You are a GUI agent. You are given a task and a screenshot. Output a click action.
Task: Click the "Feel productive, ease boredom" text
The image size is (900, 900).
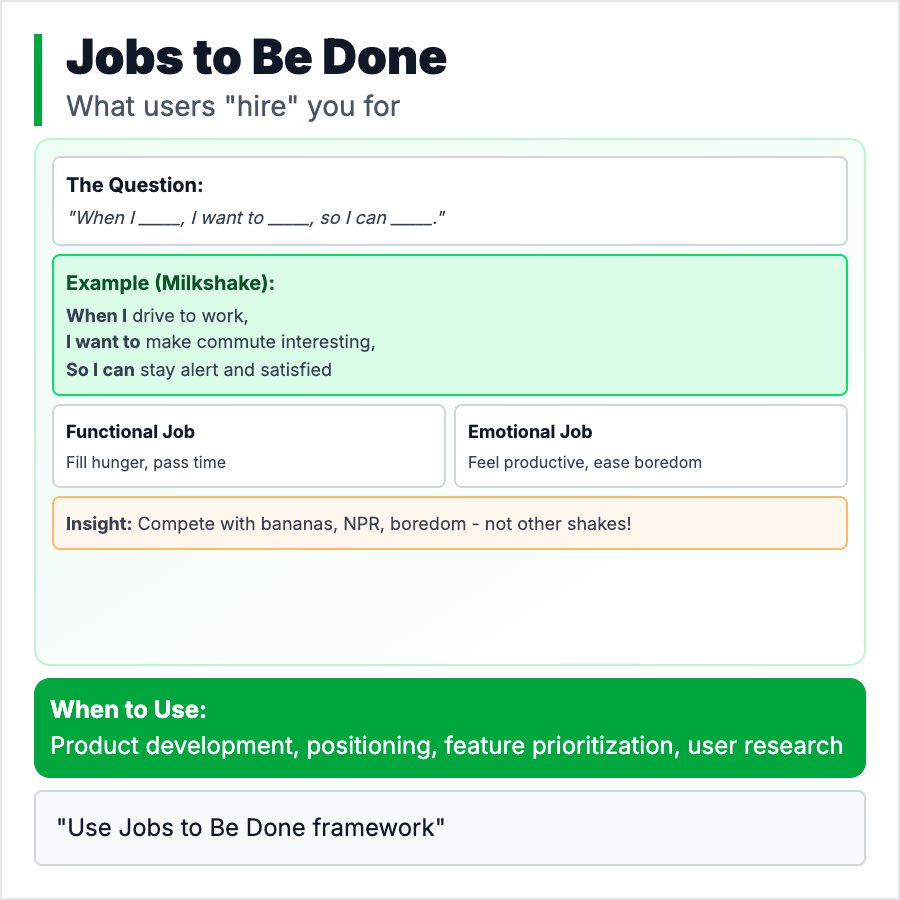(x=584, y=463)
